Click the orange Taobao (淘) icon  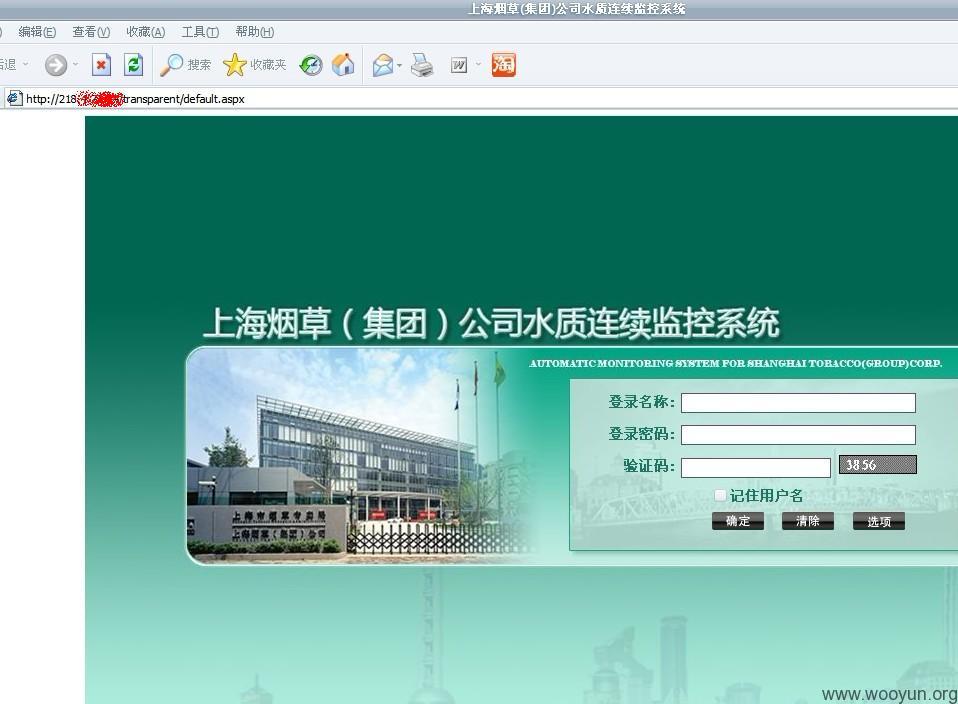[x=503, y=65]
